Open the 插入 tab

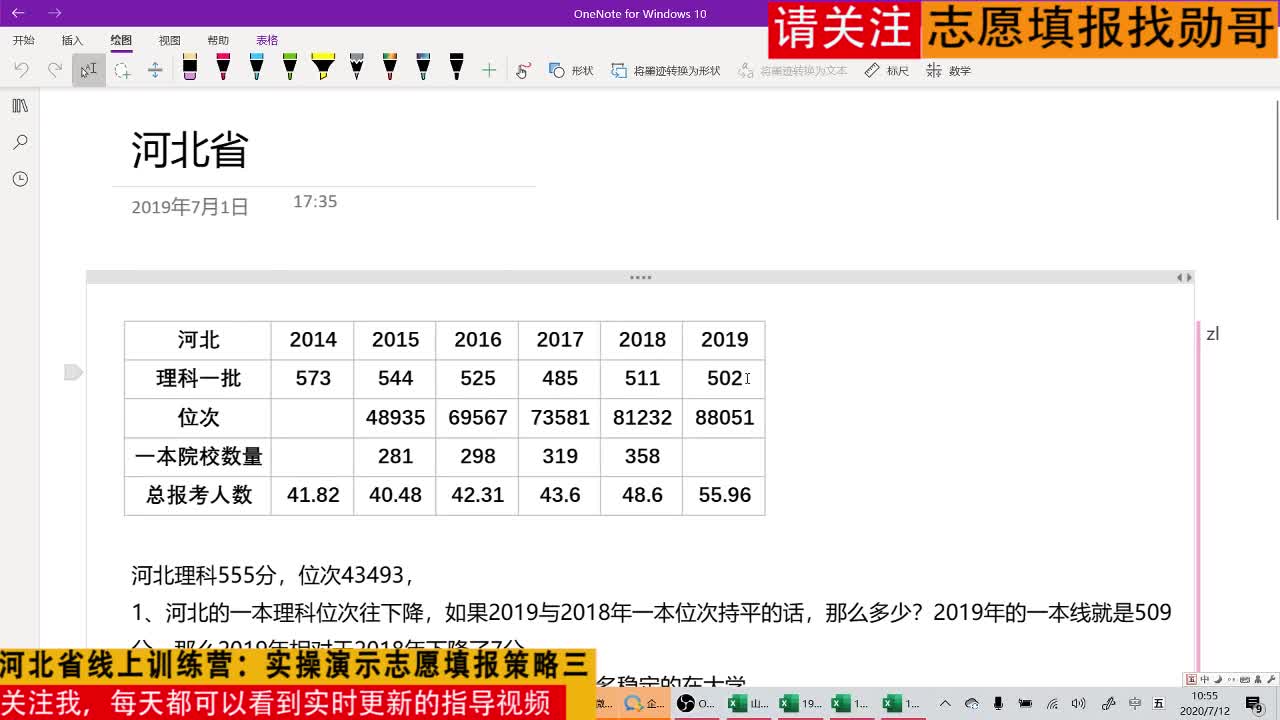coord(72,40)
